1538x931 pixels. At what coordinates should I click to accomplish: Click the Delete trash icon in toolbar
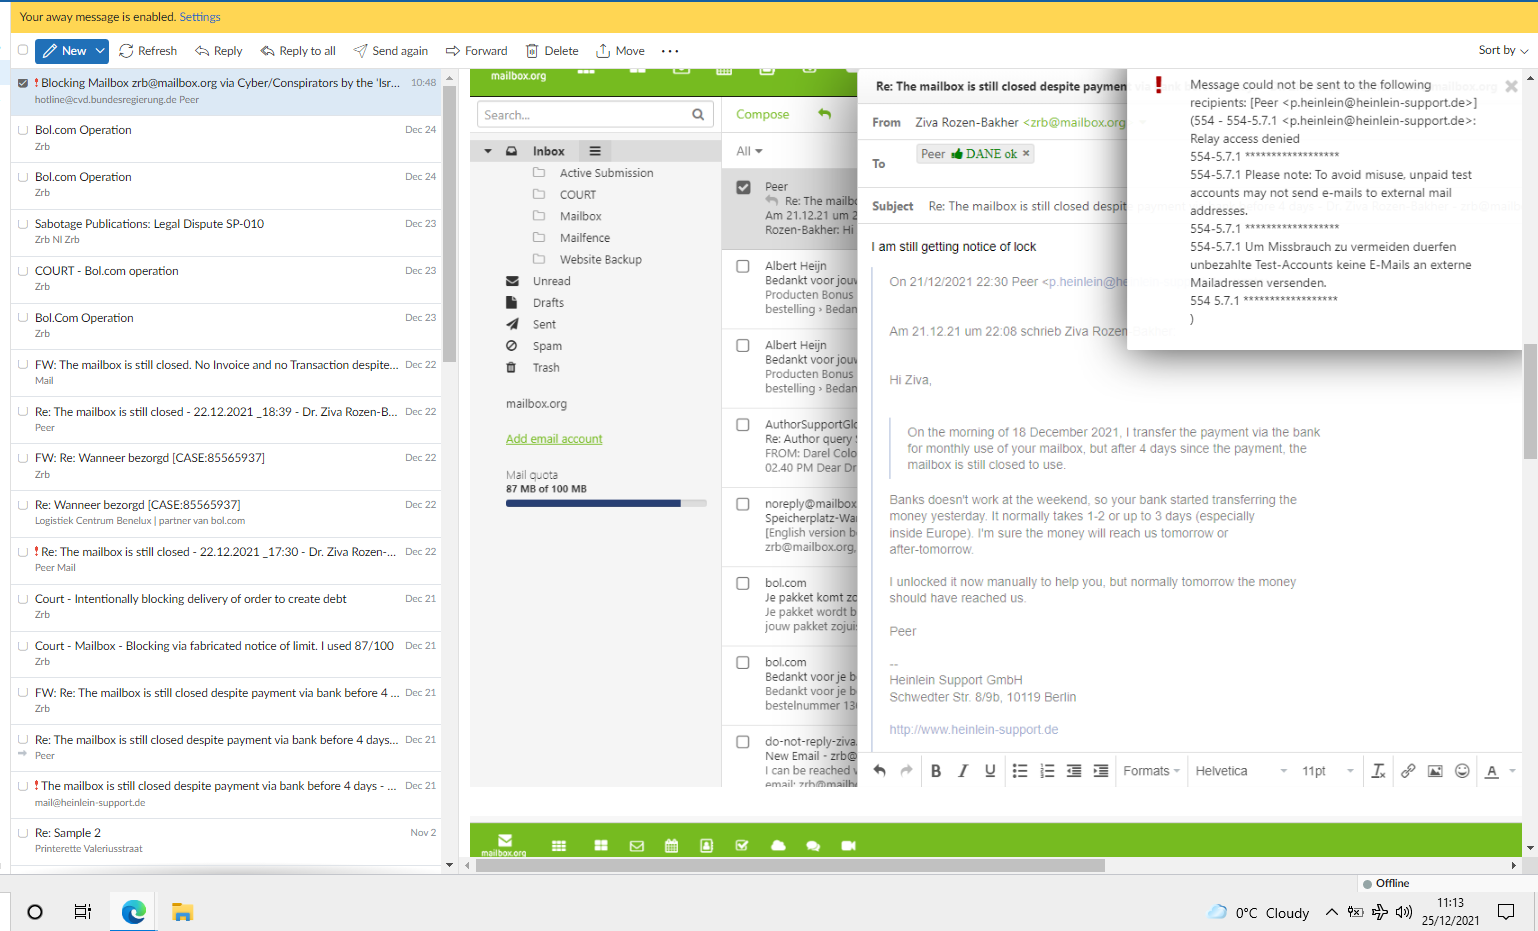click(x=532, y=51)
